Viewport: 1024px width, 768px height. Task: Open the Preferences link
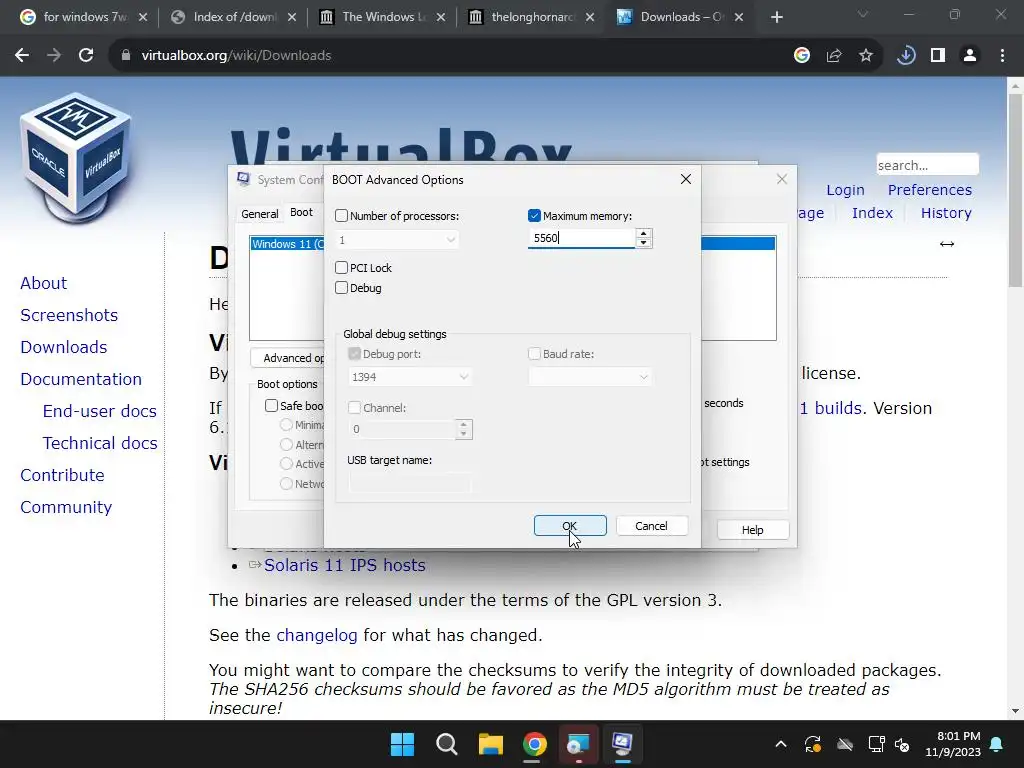(x=929, y=190)
